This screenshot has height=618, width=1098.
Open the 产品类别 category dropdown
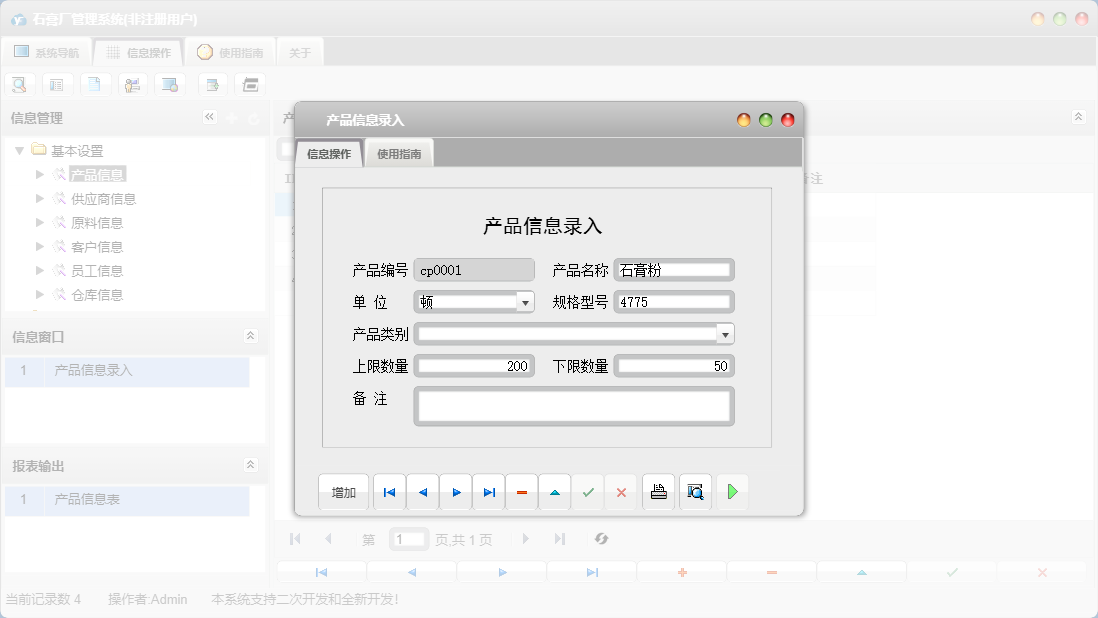(726, 333)
